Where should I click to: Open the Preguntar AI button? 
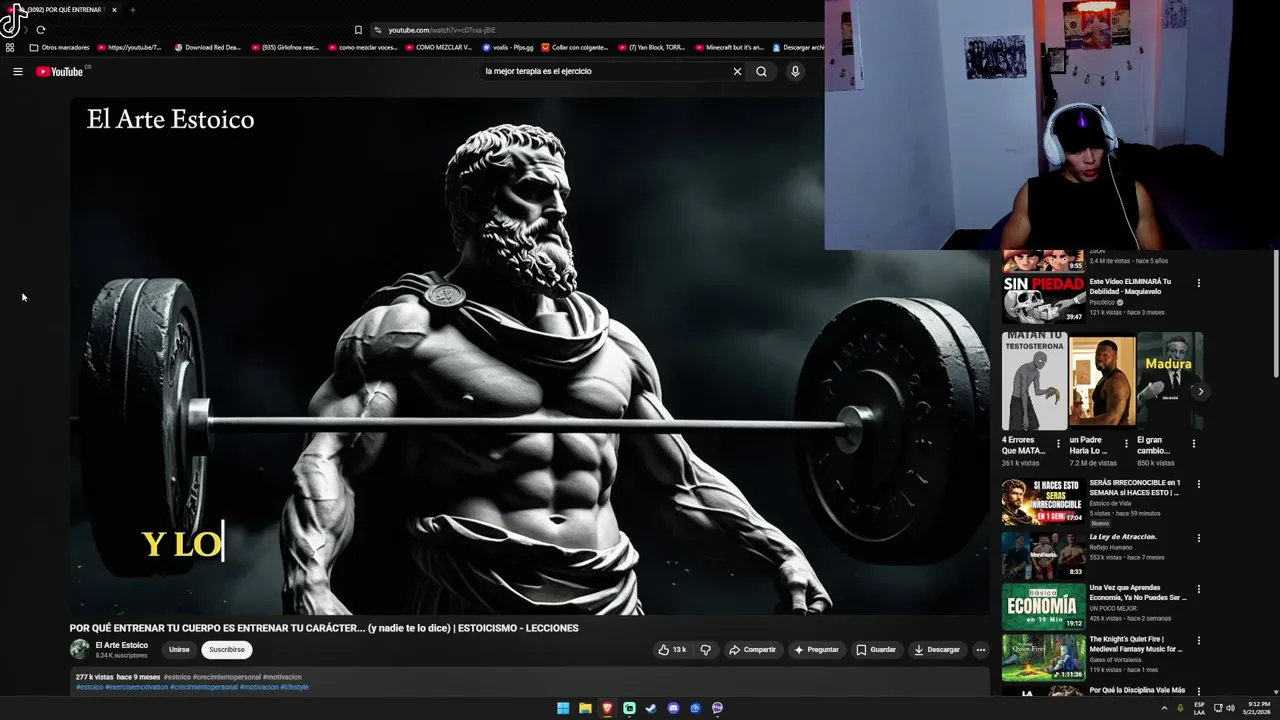click(816, 650)
